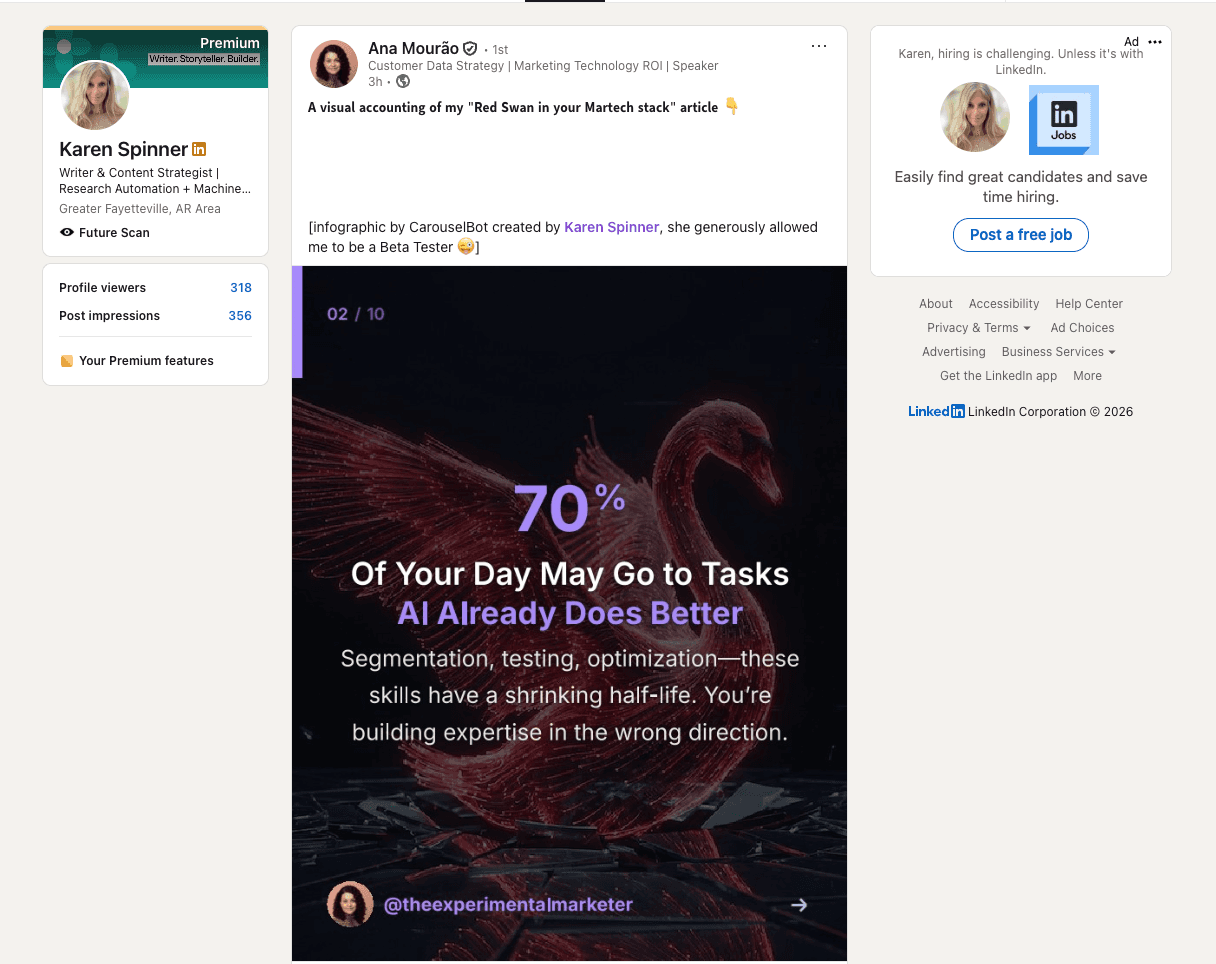View Profile viewers count 318
The image size is (1216, 964).
coord(240,288)
